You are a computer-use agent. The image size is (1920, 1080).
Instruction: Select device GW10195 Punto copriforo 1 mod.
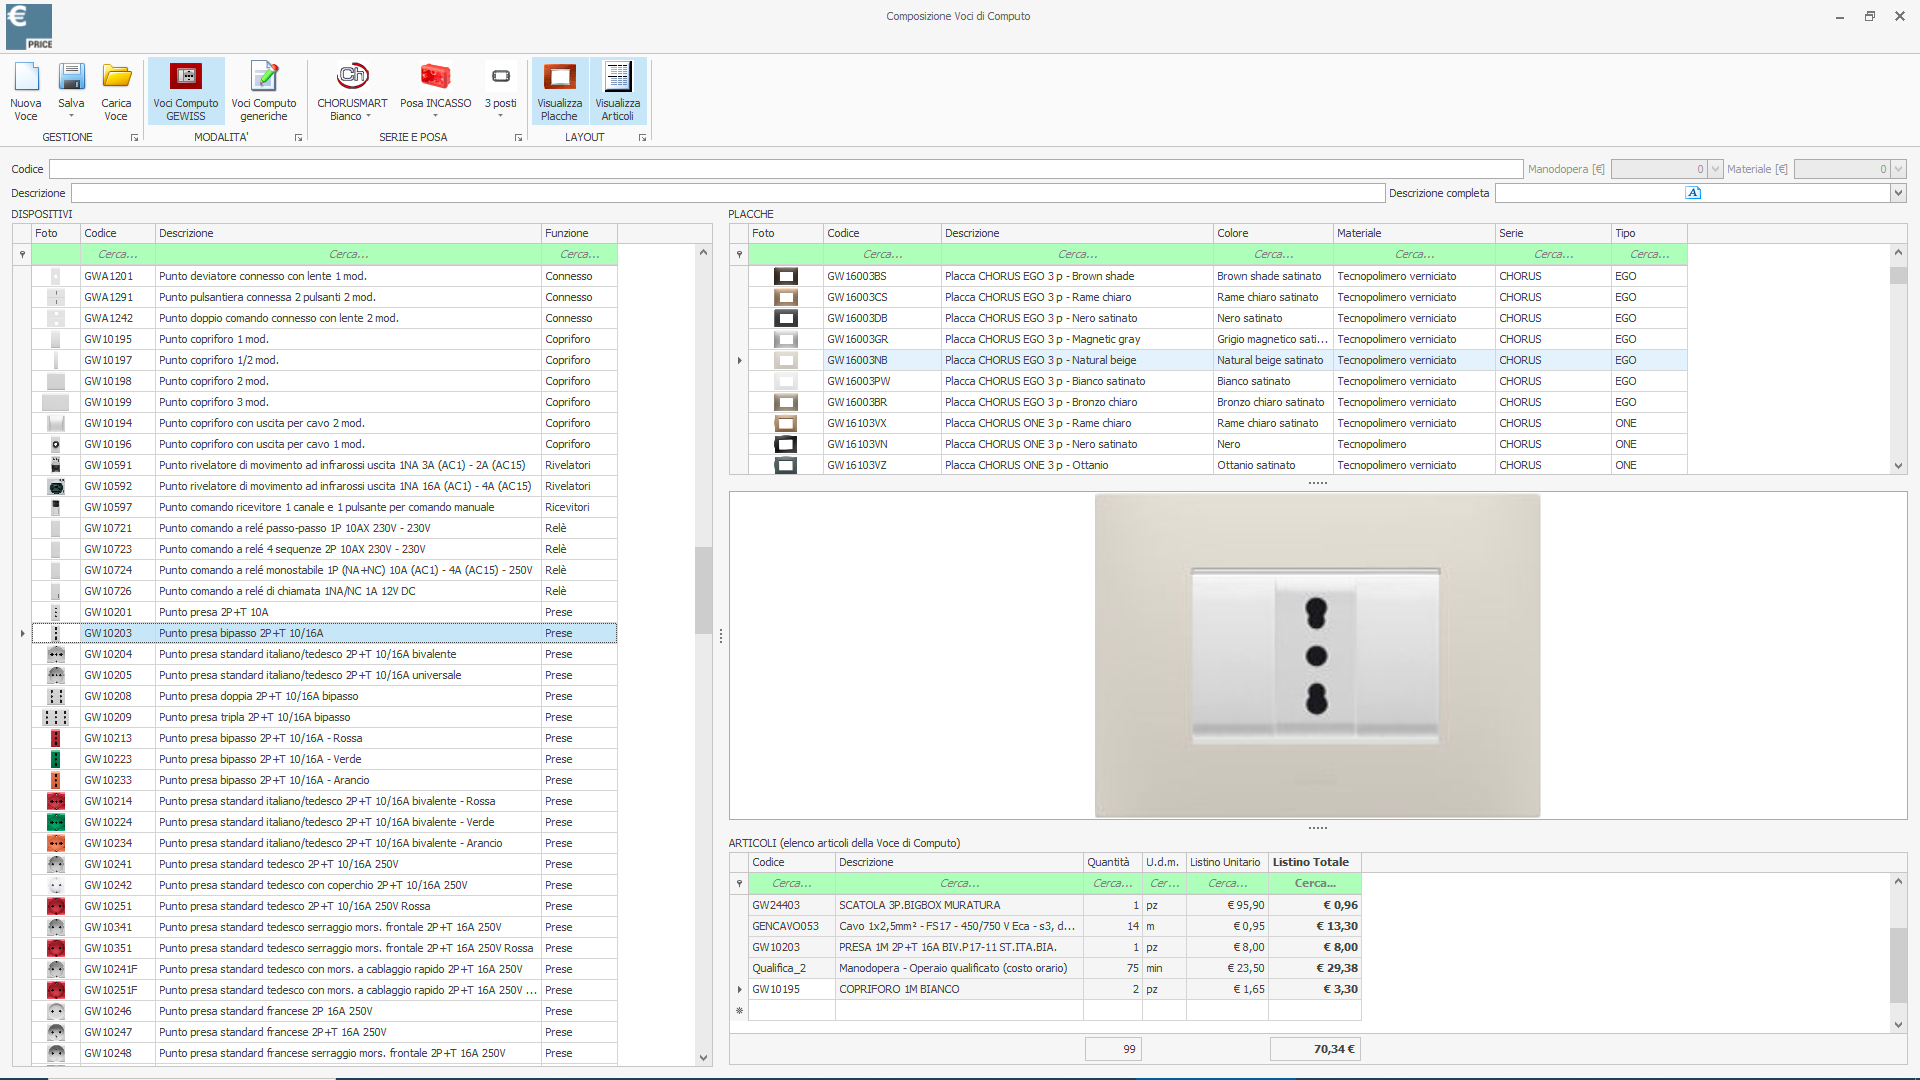(324, 339)
